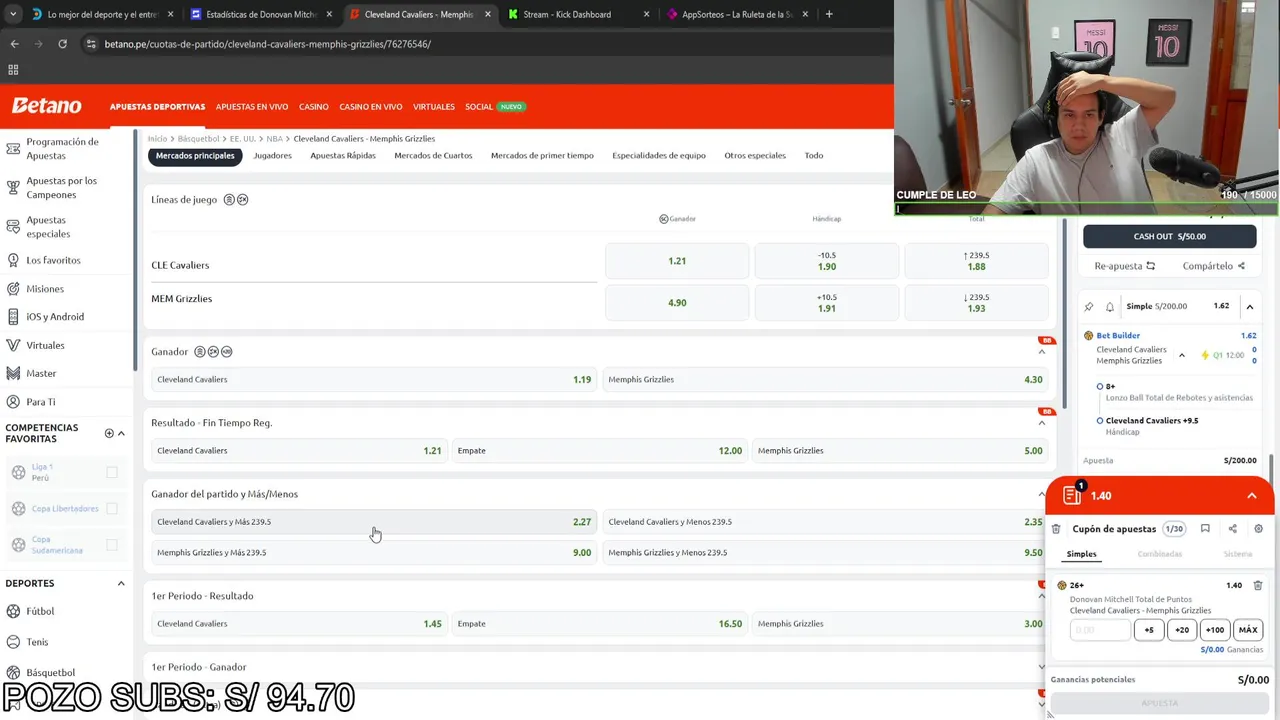The image size is (1280, 720).
Task: Click Re-apuesta button
Action: (x=1124, y=266)
